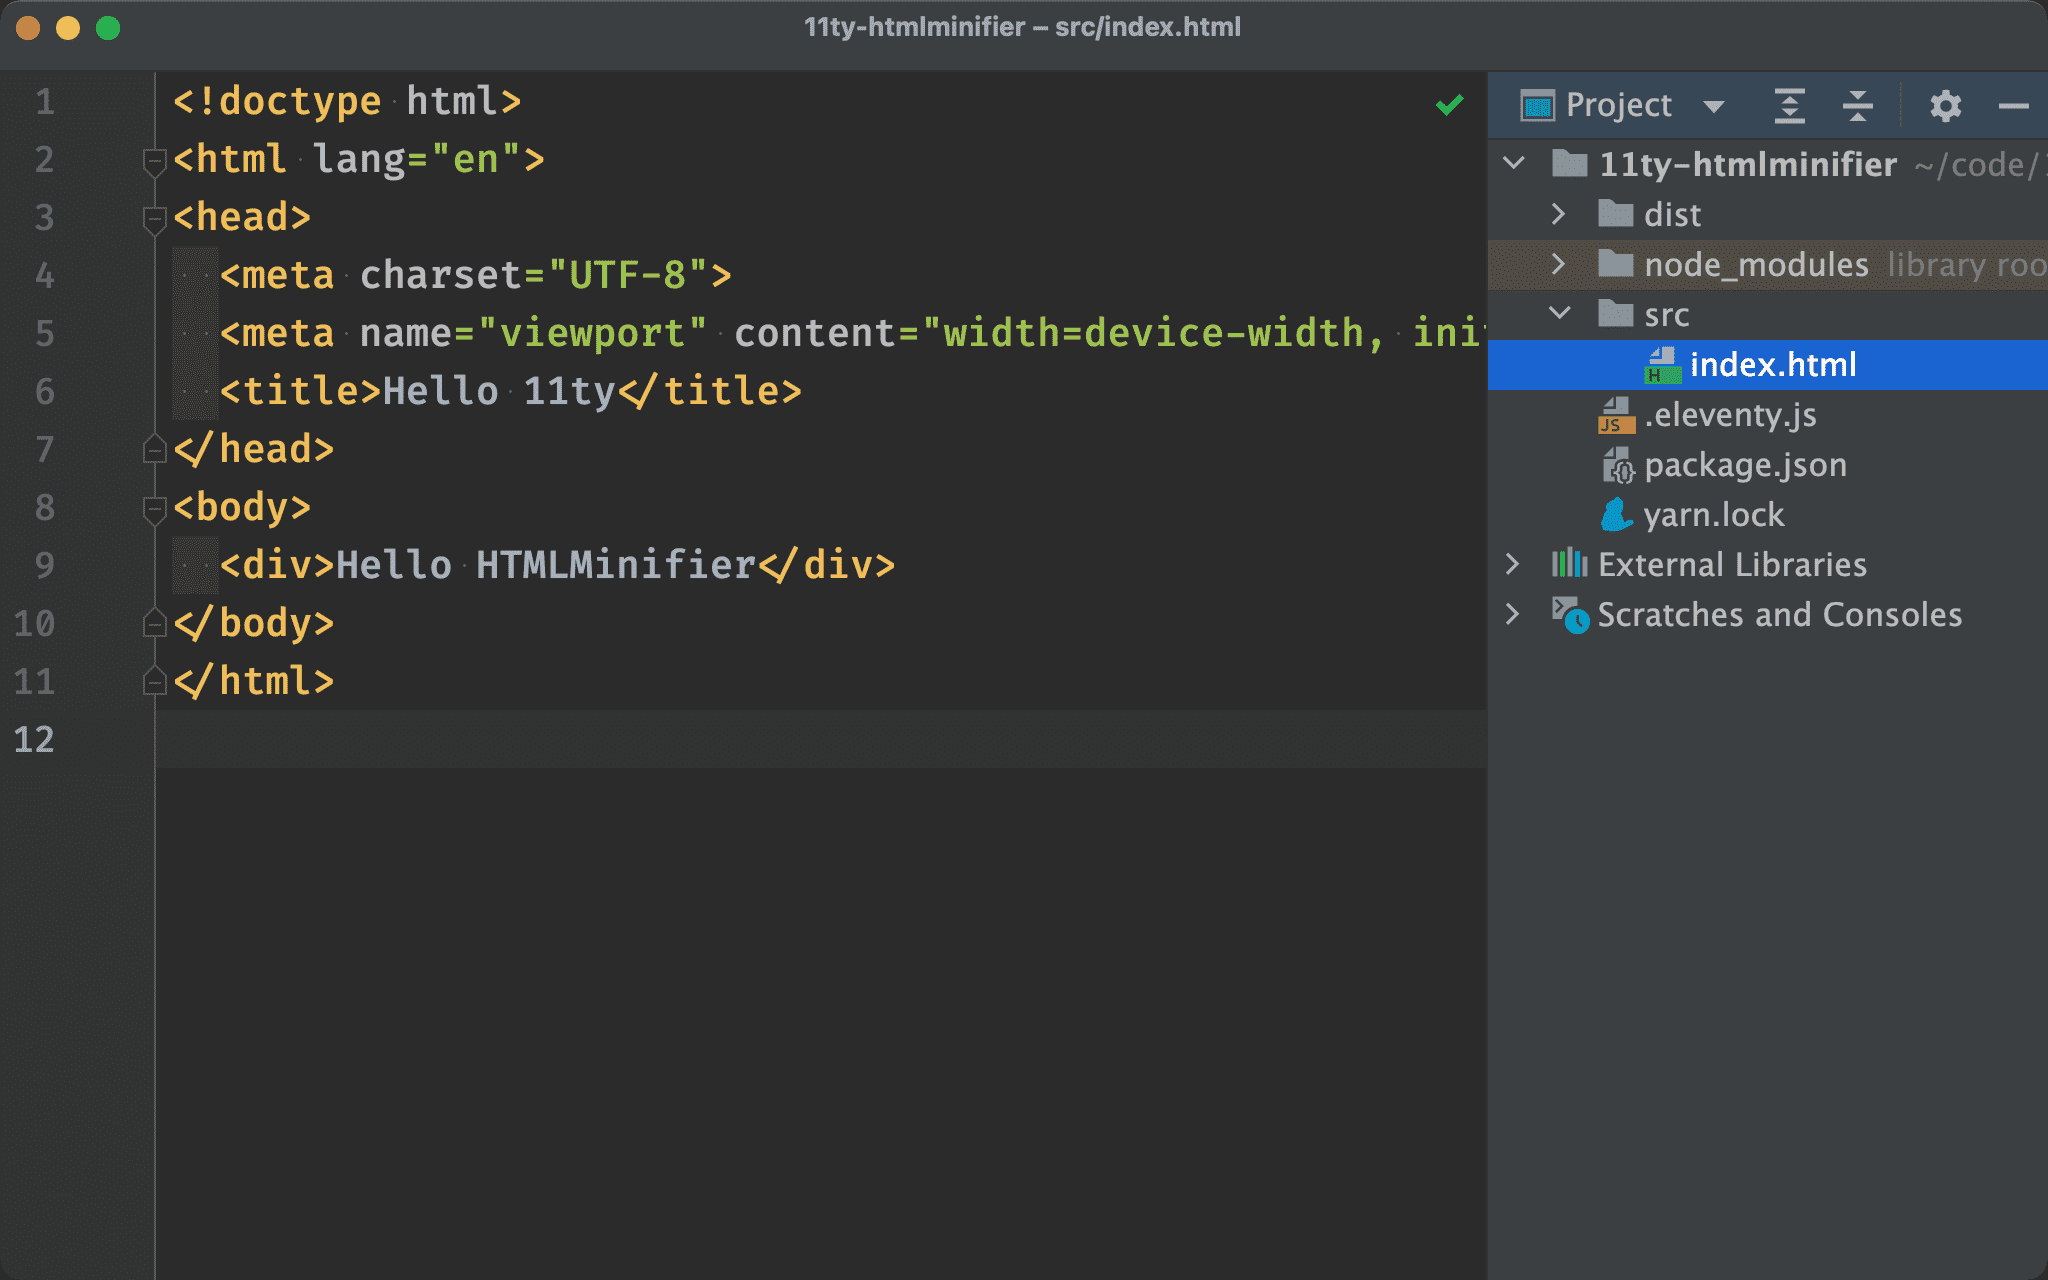Fold the body tag on line 8
This screenshot has height=1280, width=2048.
(154, 510)
